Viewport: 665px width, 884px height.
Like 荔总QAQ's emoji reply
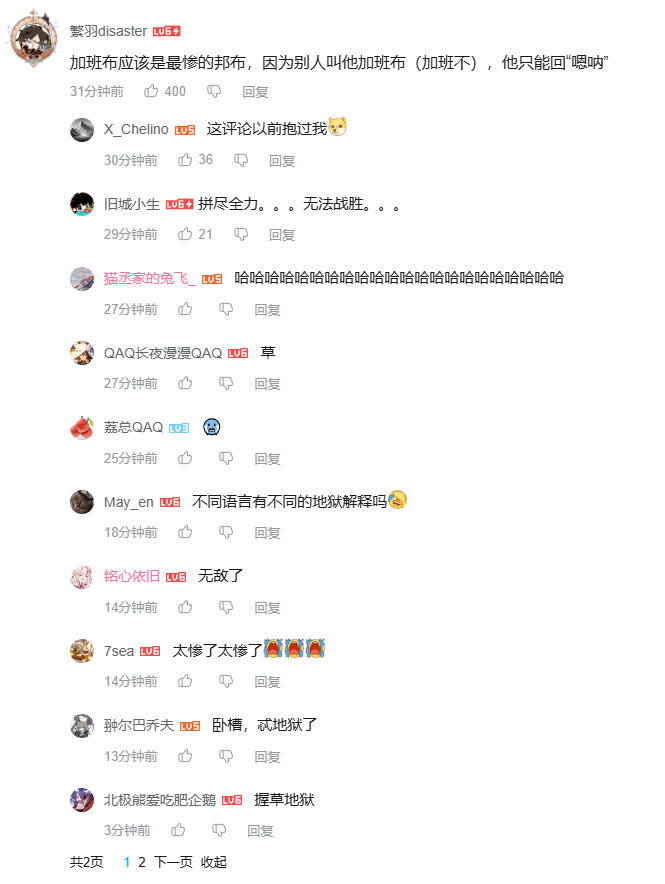point(185,458)
